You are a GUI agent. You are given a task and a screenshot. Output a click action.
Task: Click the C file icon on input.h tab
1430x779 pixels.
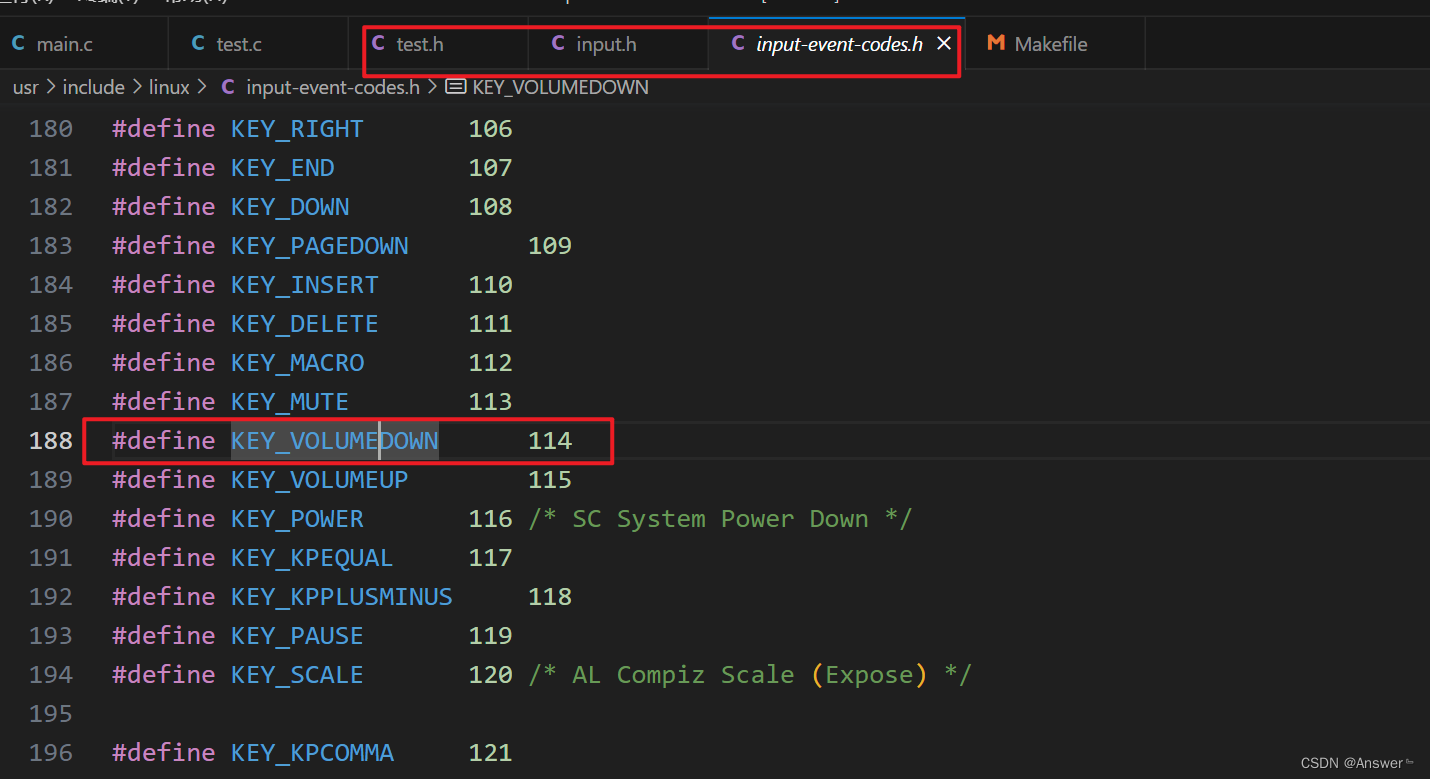(x=558, y=44)
